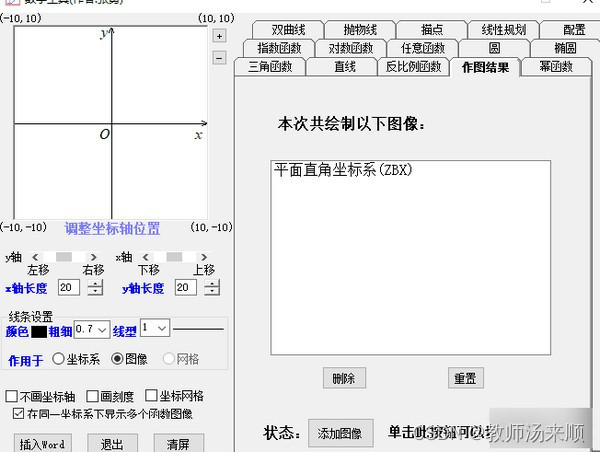Screen dimensions: 600x452
Task: Adjust x轴长度 with its stepper arrows
Action: click(x=95, y=287)
